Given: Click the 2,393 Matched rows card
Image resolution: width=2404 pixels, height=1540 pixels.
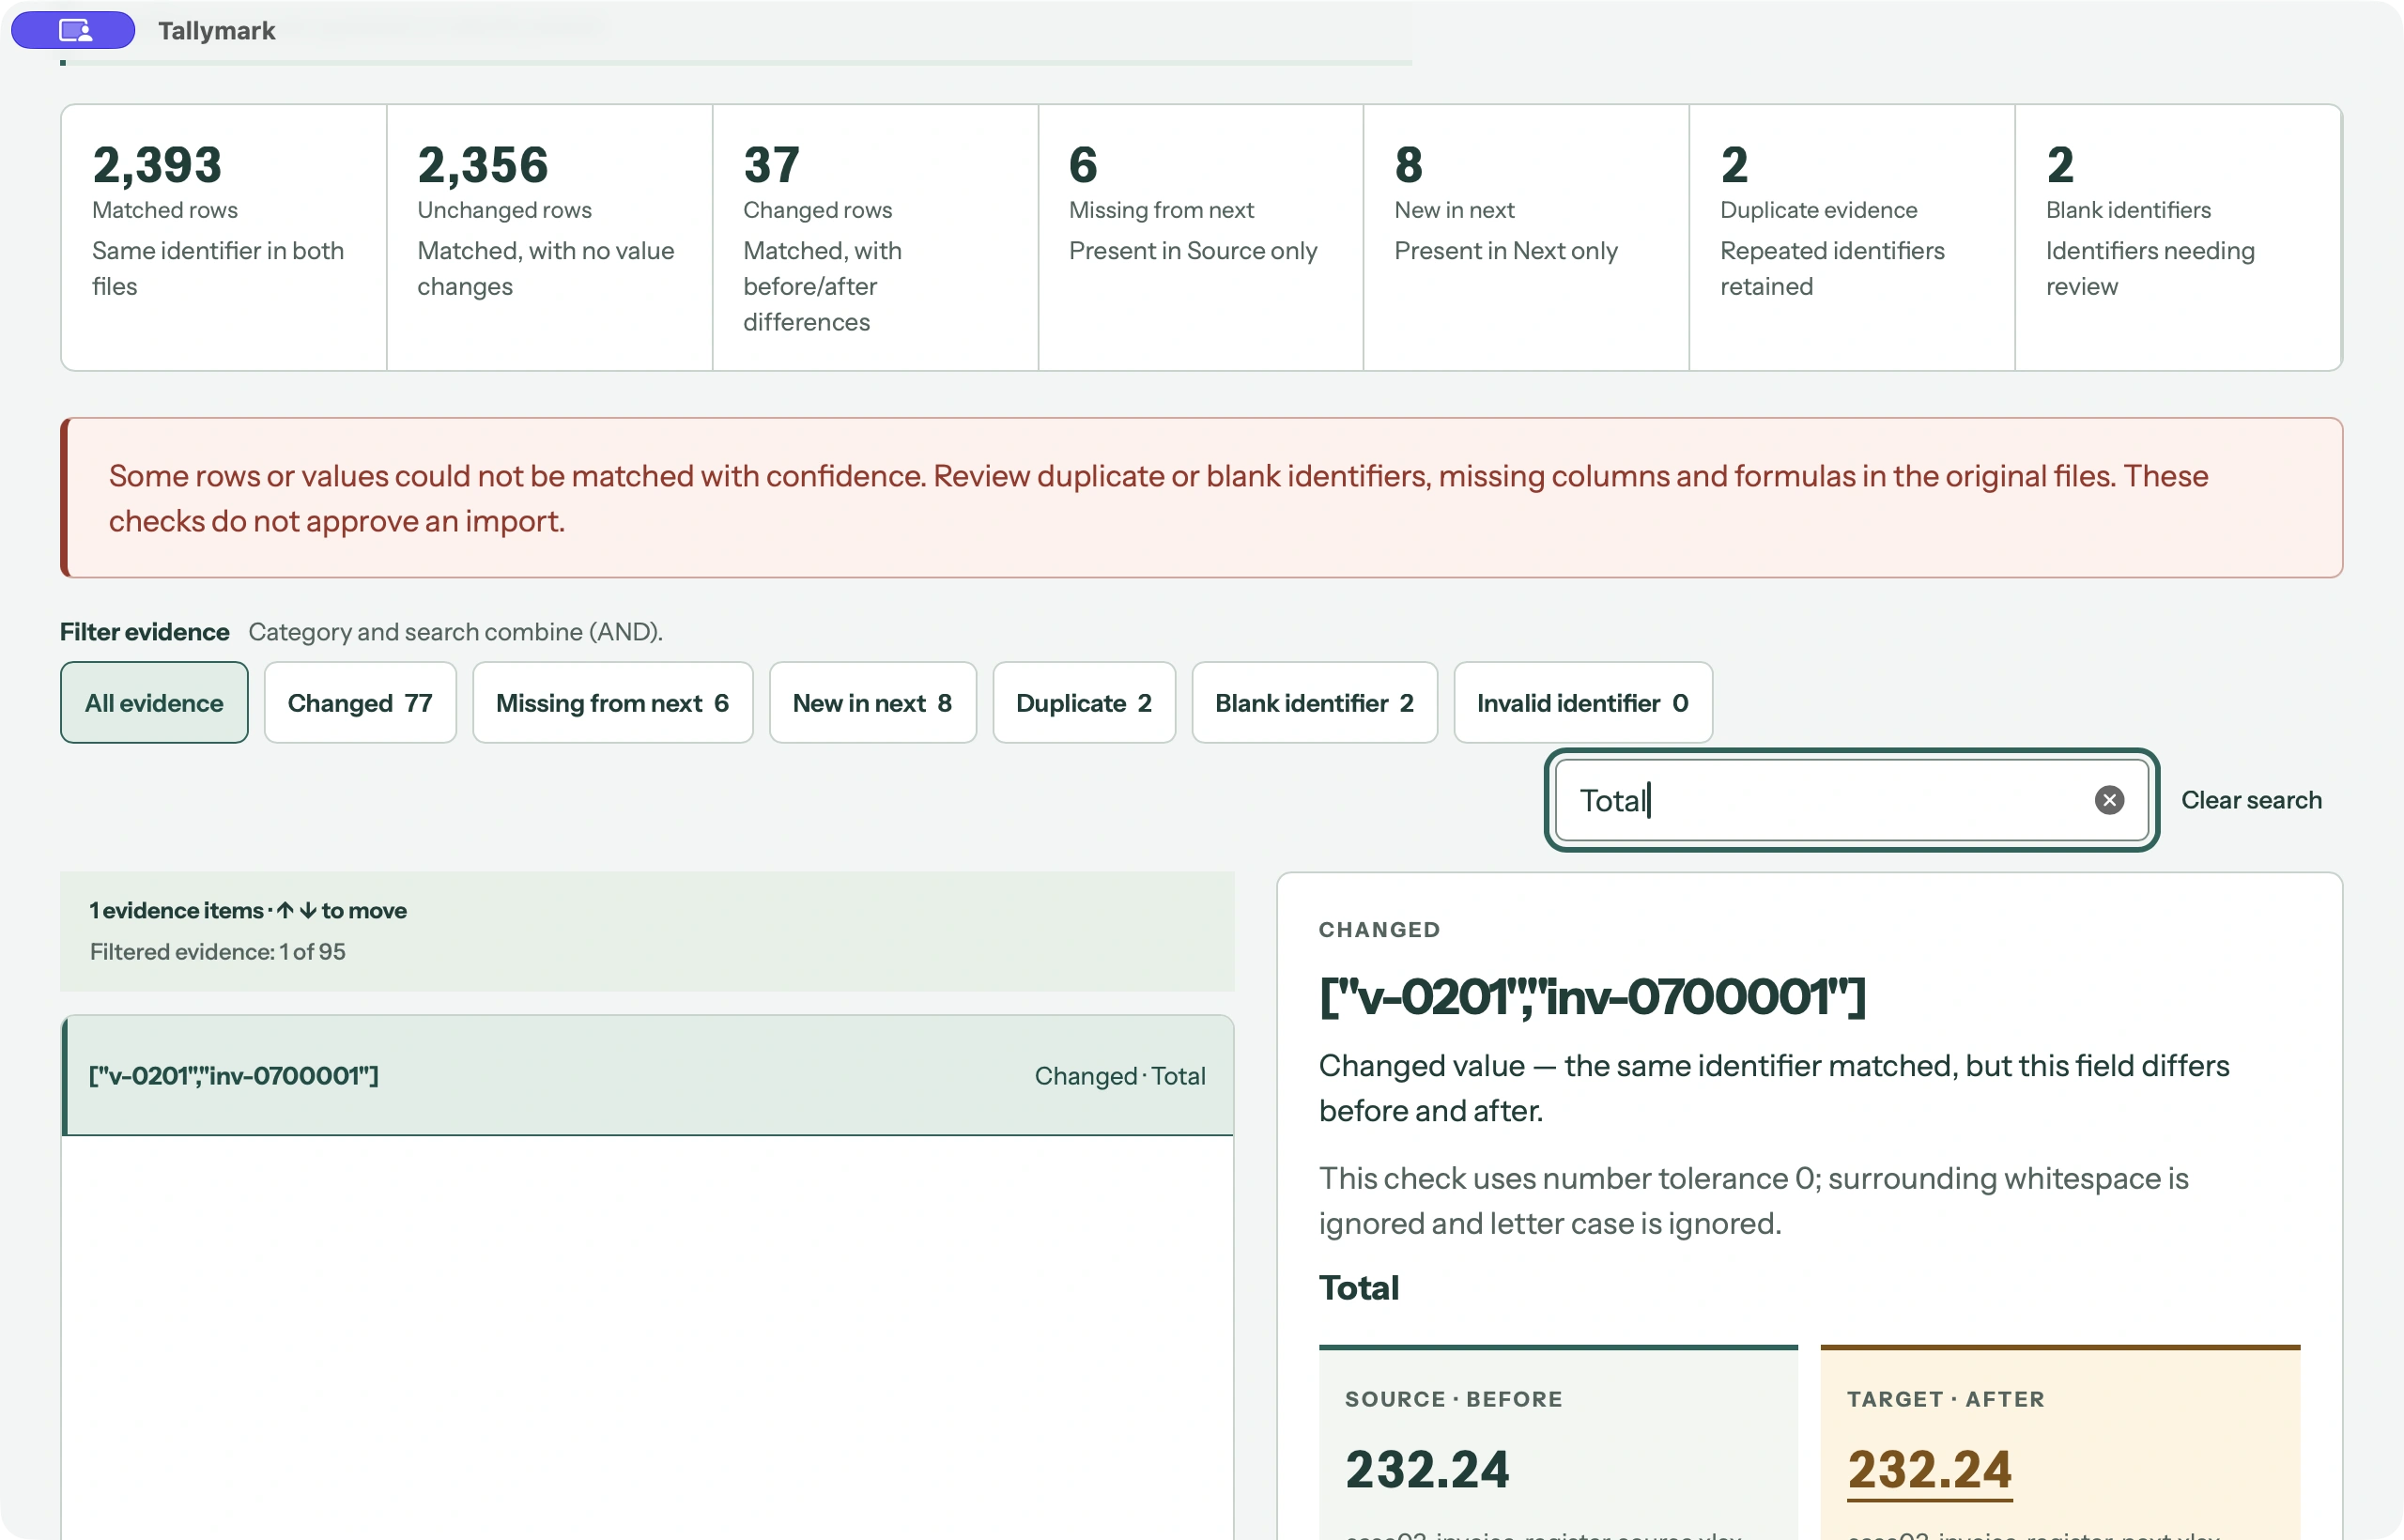Looking at the screenshot, I should tap(224, 238).
